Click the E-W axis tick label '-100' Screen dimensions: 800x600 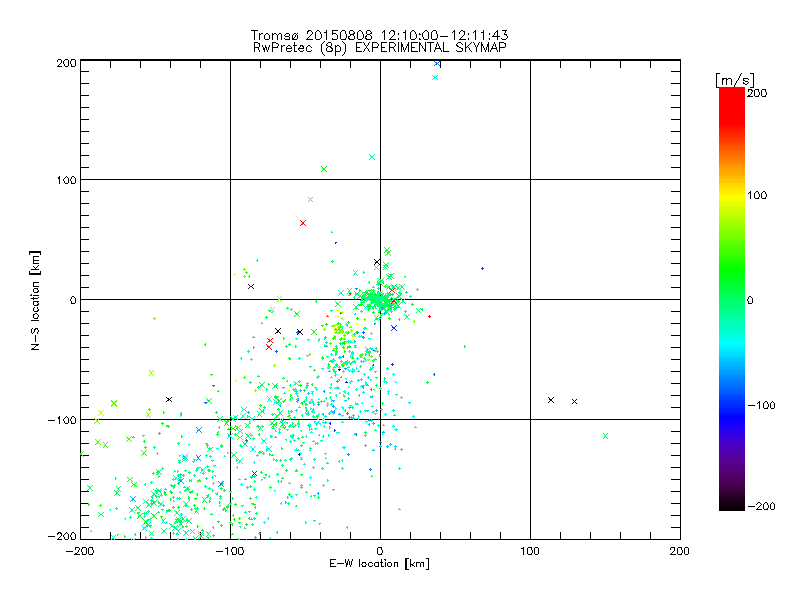(230, 551)
